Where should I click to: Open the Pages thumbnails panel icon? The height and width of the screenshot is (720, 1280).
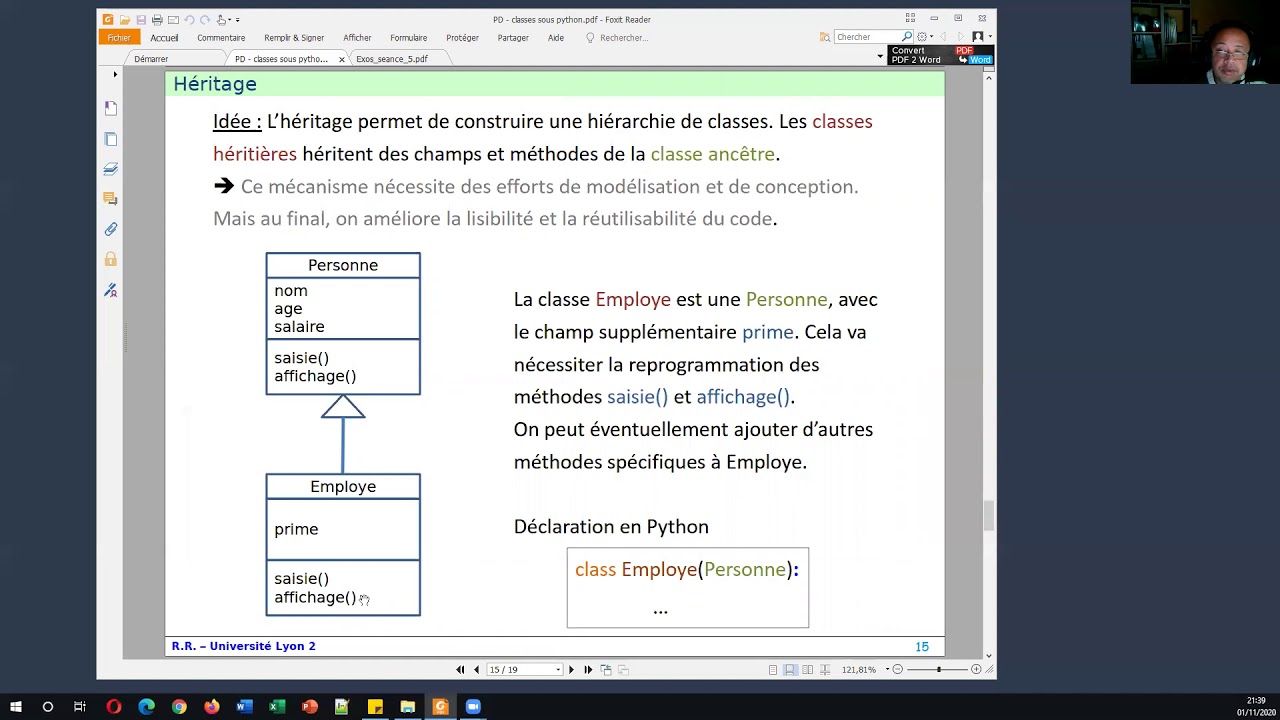point(111,138)
